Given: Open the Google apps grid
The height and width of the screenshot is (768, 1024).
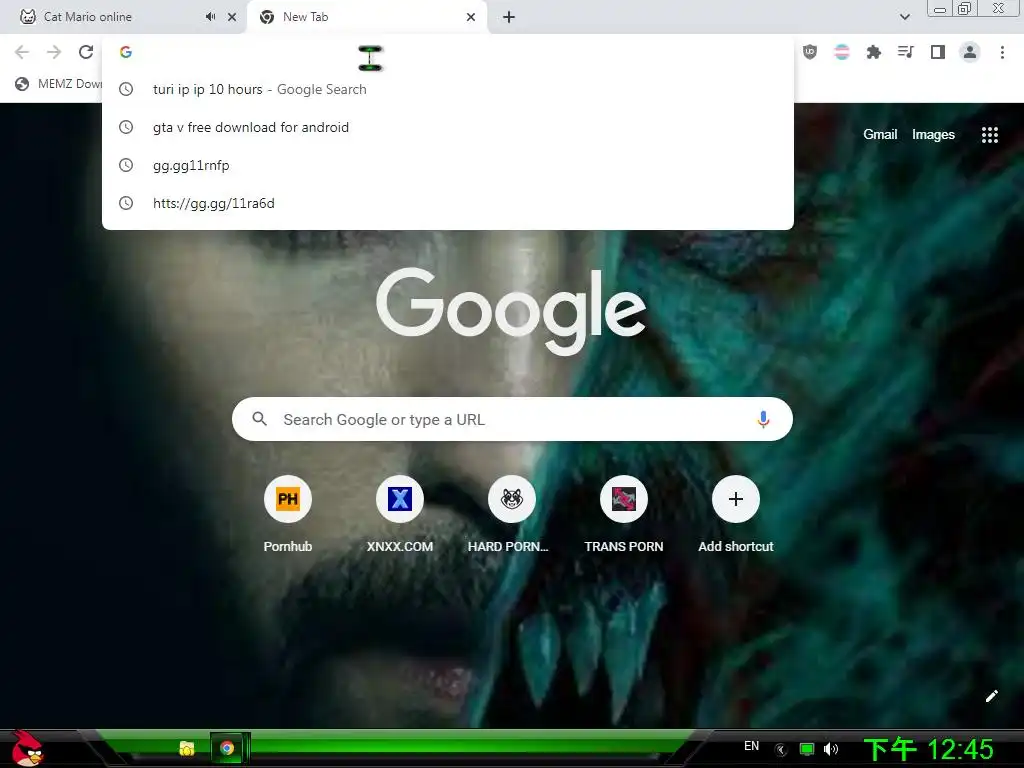Looking at the screenshot, I should (989, 135).
